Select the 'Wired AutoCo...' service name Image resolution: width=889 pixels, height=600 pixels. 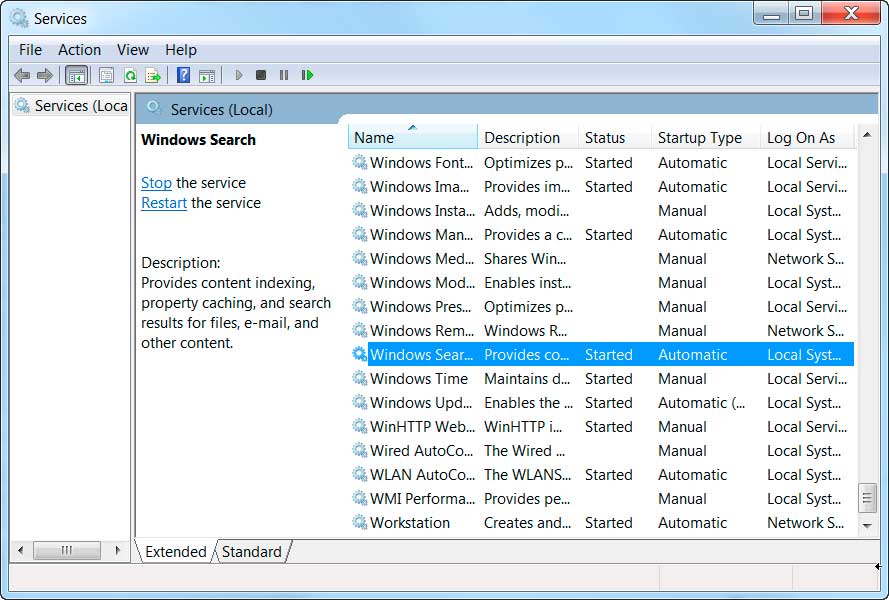pyautogui.click(x=421, y=450)
